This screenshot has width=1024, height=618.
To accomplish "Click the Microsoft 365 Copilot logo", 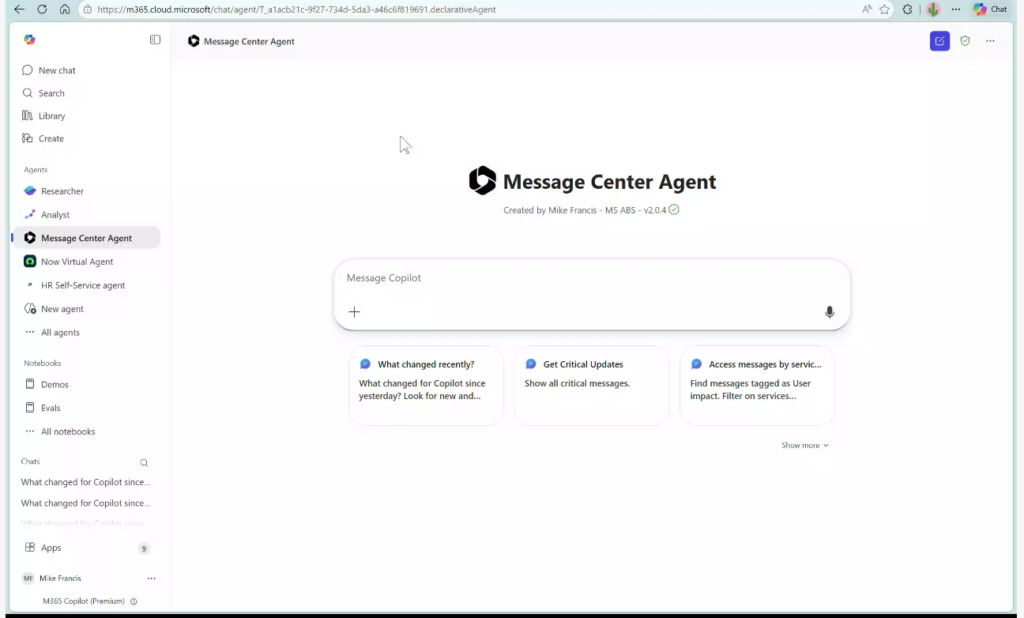I will [29, 40].
